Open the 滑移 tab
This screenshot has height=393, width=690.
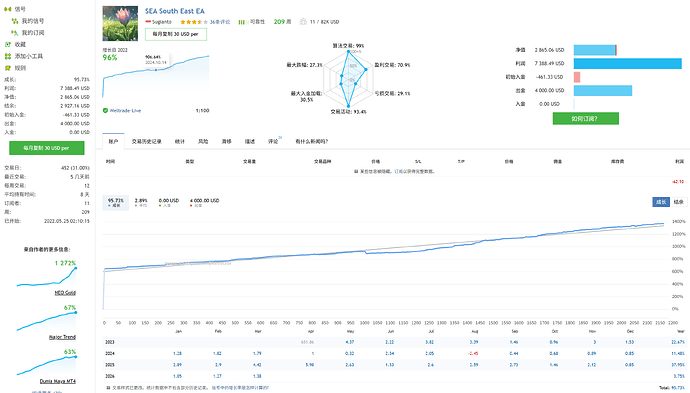pos(226,141)
